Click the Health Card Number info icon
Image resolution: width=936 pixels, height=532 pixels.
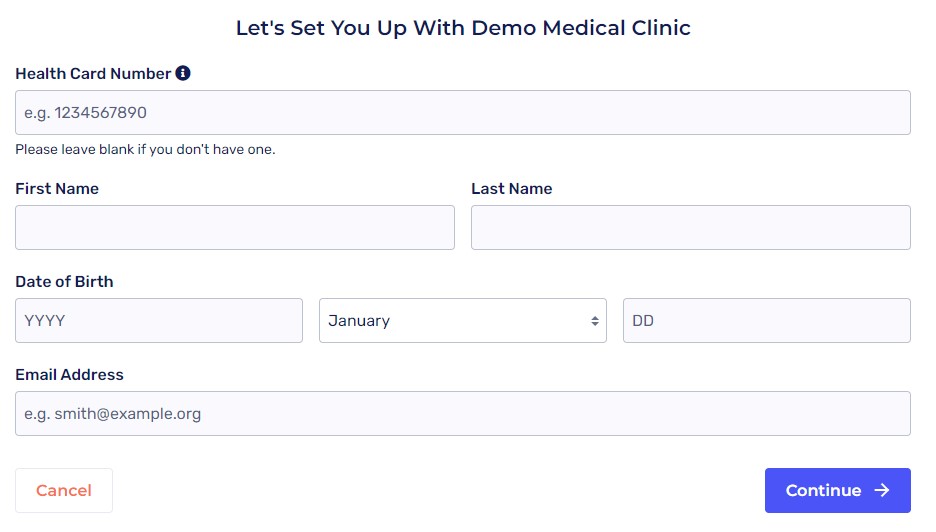183,73
